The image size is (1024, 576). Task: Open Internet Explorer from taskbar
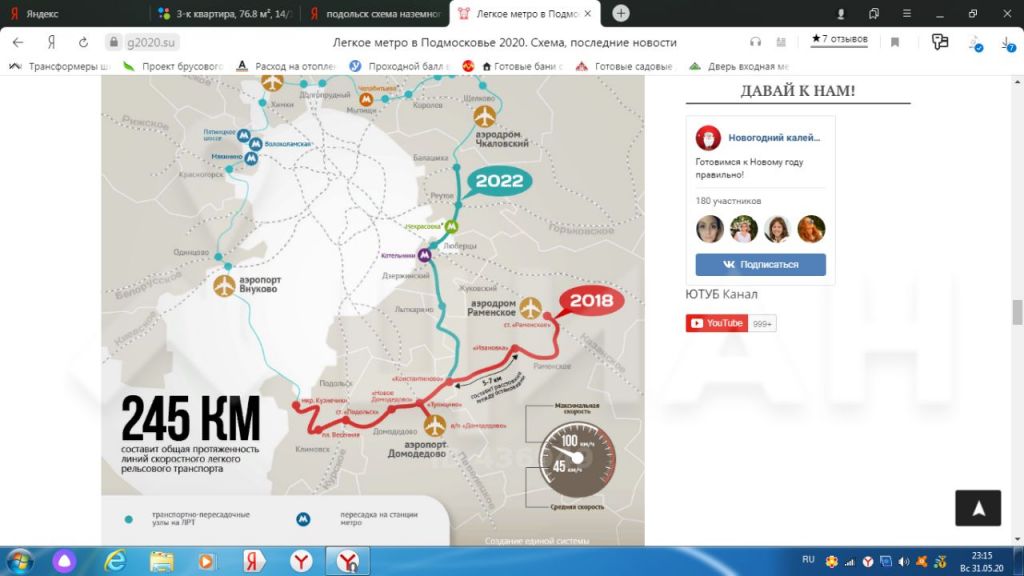(115, 561)
